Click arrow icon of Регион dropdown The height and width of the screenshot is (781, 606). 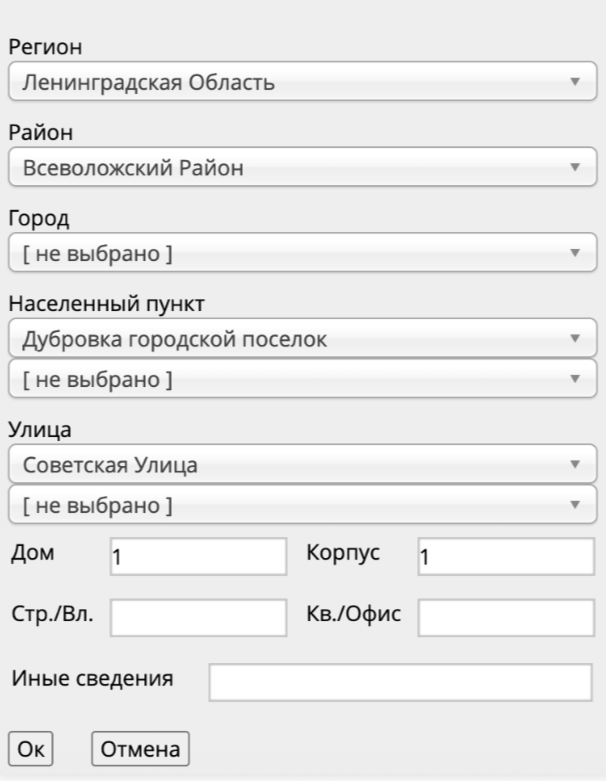pos(575,81)
